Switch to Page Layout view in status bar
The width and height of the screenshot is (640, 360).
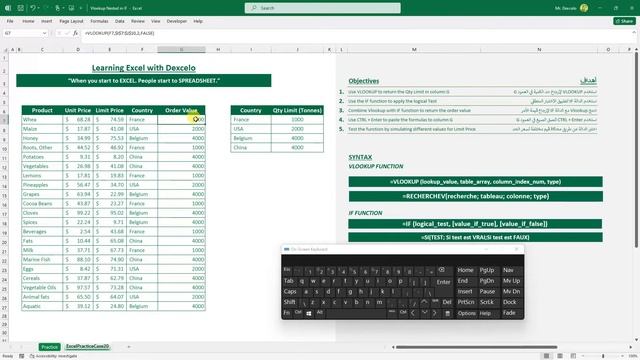560,356
